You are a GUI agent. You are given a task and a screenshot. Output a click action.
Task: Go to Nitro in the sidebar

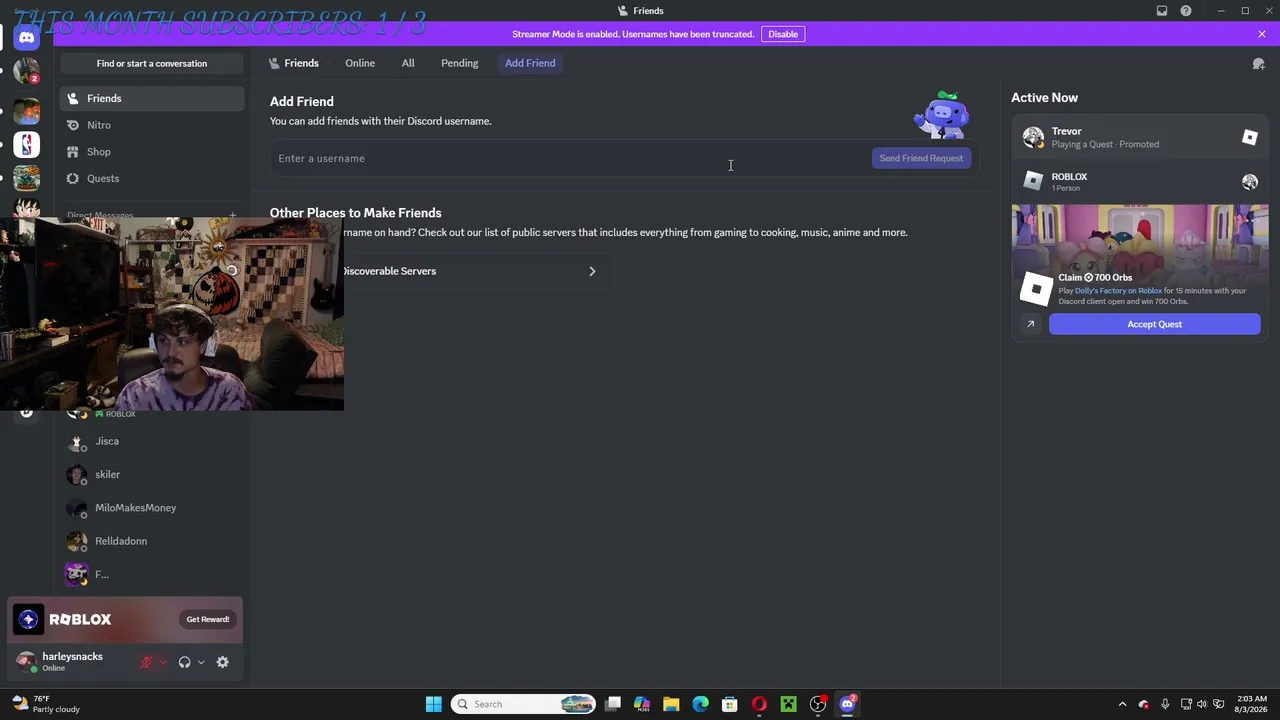click(x=152, y=125)
